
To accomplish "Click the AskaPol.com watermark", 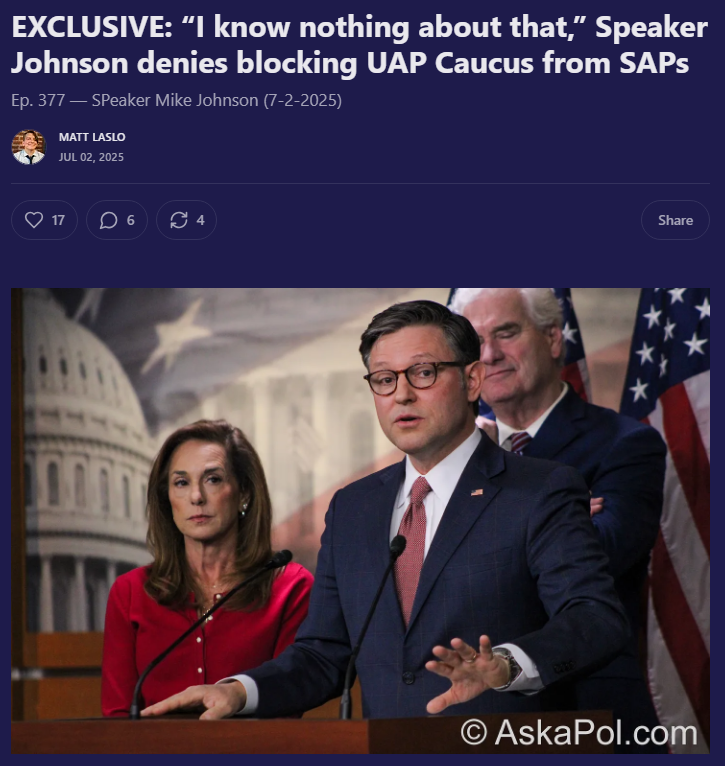I will (579, 732).
